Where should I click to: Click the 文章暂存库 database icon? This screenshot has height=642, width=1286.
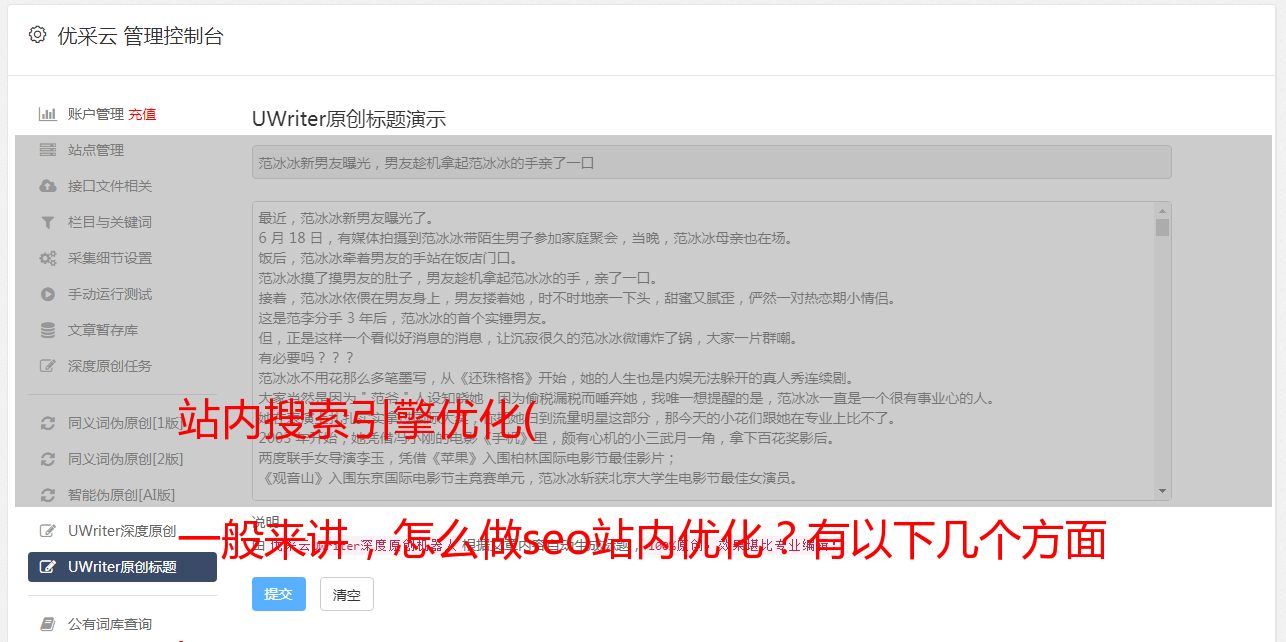pos(47,330)
